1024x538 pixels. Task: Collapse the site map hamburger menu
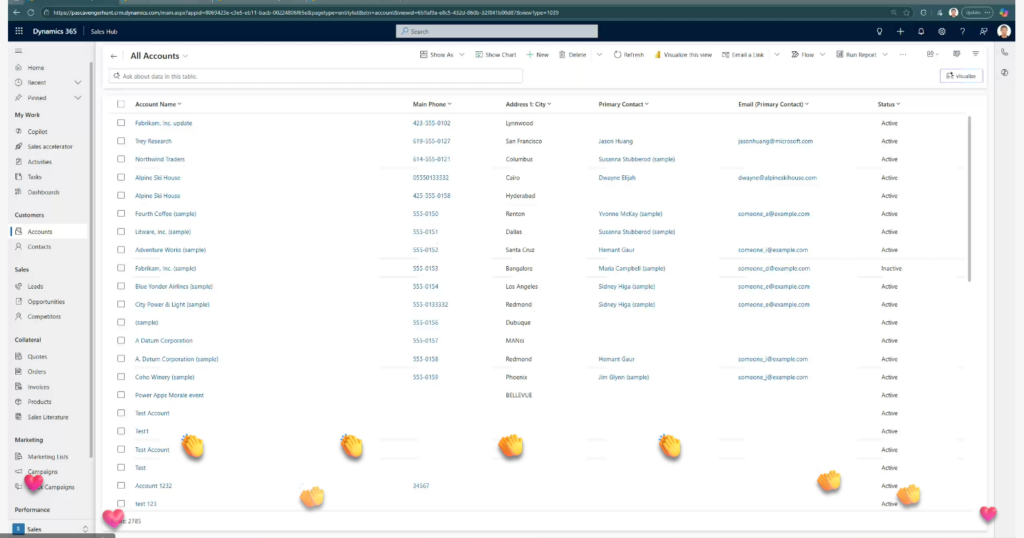[18, 50]
